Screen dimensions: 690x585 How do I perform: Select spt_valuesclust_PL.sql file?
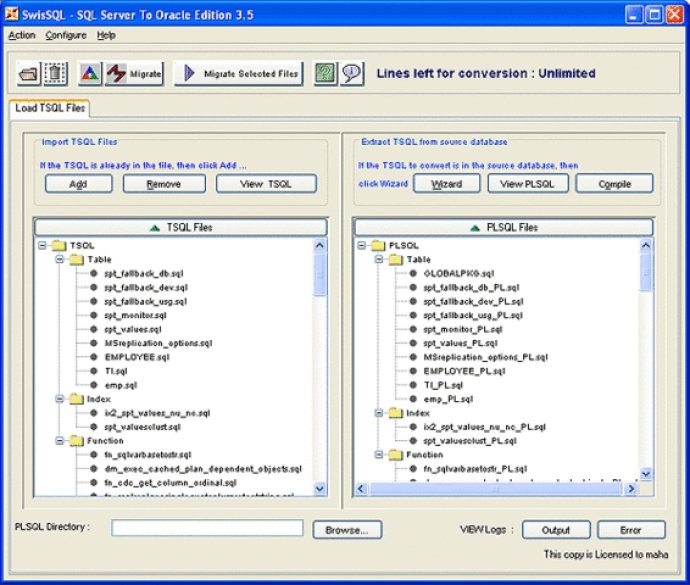point(470,441)
